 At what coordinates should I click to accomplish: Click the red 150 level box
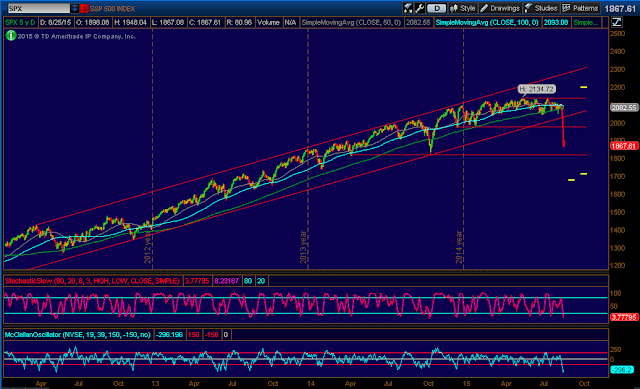[193, 335]
